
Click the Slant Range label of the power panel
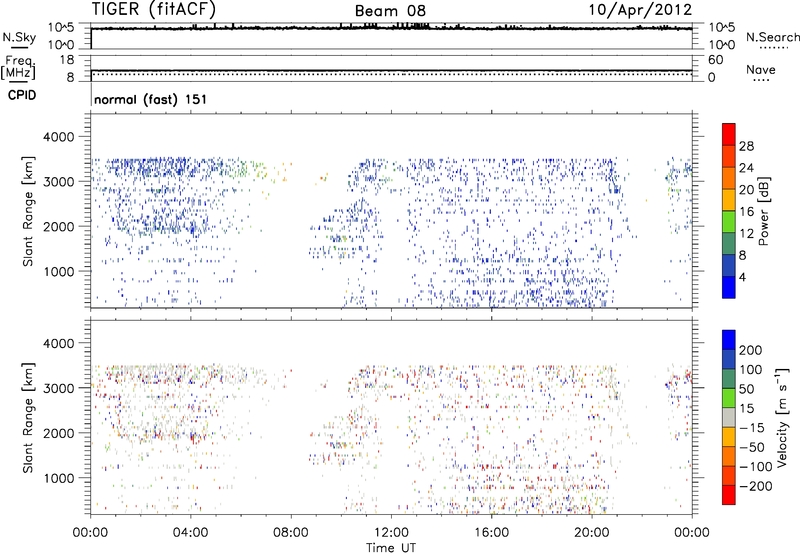tap(29, 211)
